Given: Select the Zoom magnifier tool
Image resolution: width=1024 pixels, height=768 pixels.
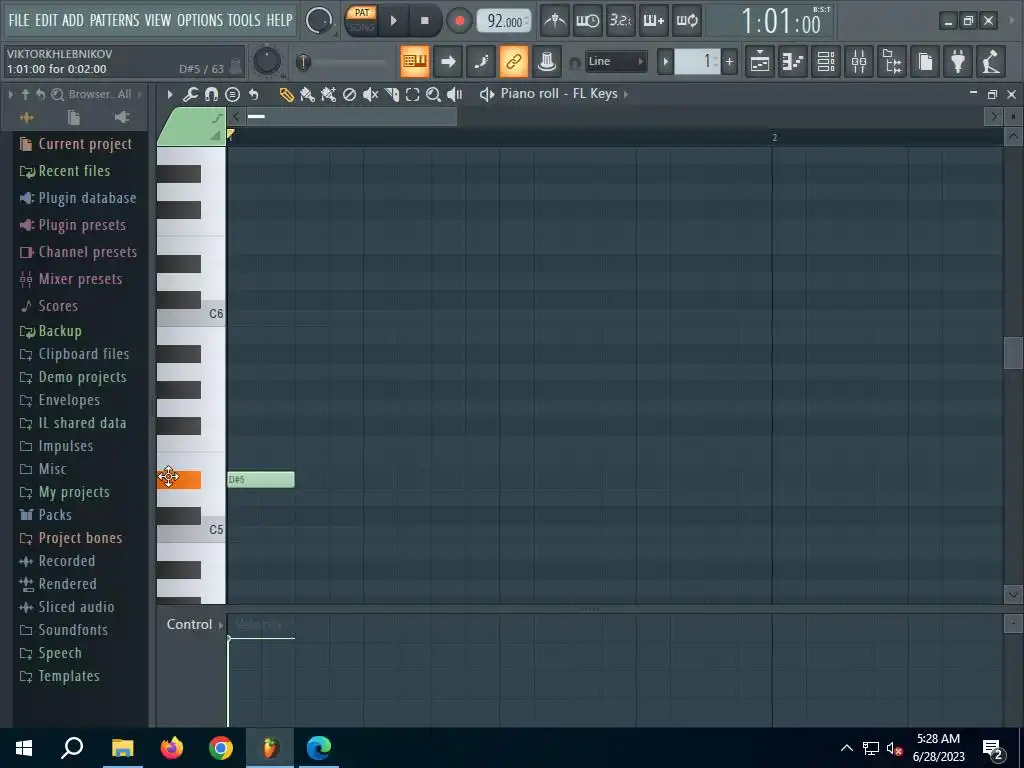Looking at the screenshot, I should [x=433, y=95].
